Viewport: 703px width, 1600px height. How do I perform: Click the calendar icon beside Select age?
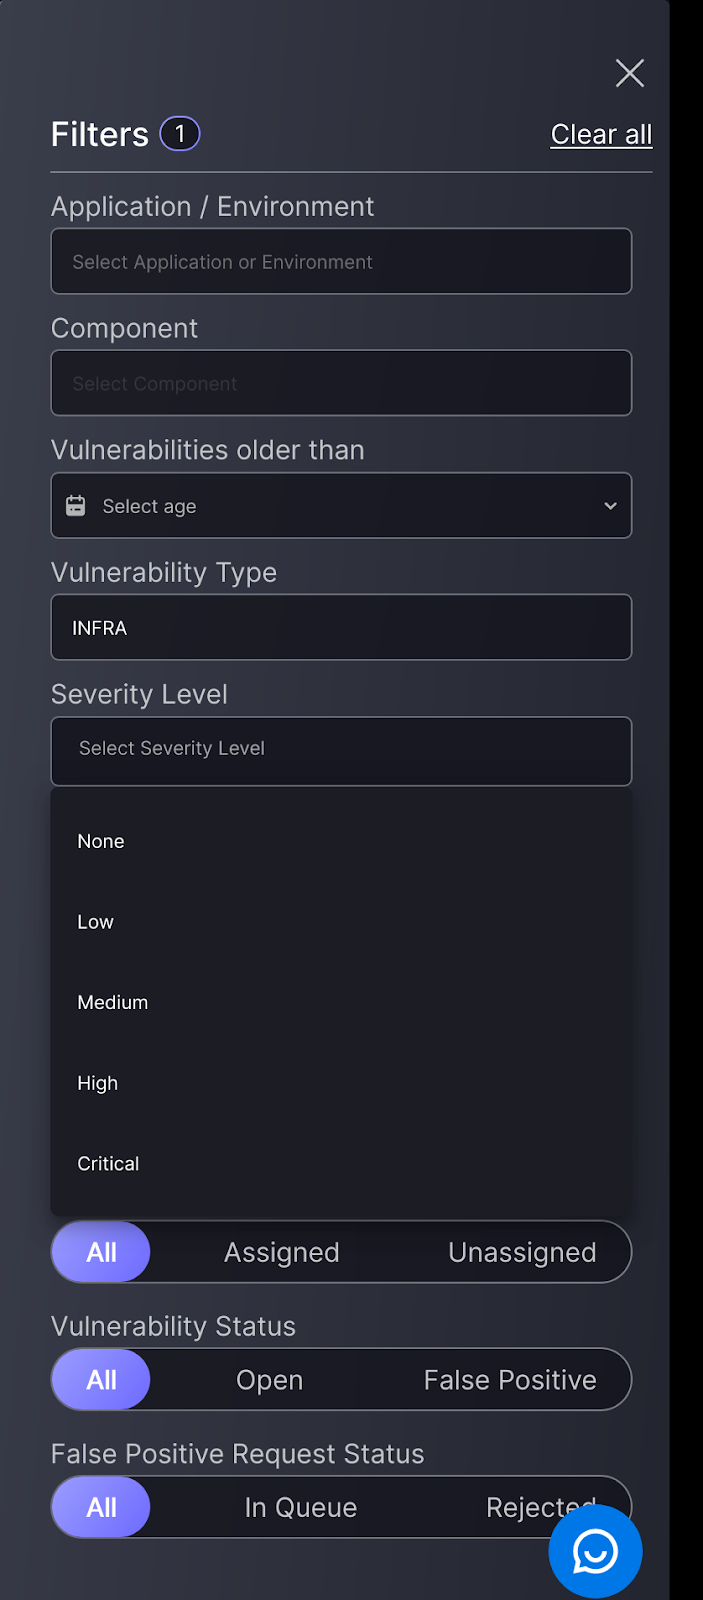coord(75,505)
